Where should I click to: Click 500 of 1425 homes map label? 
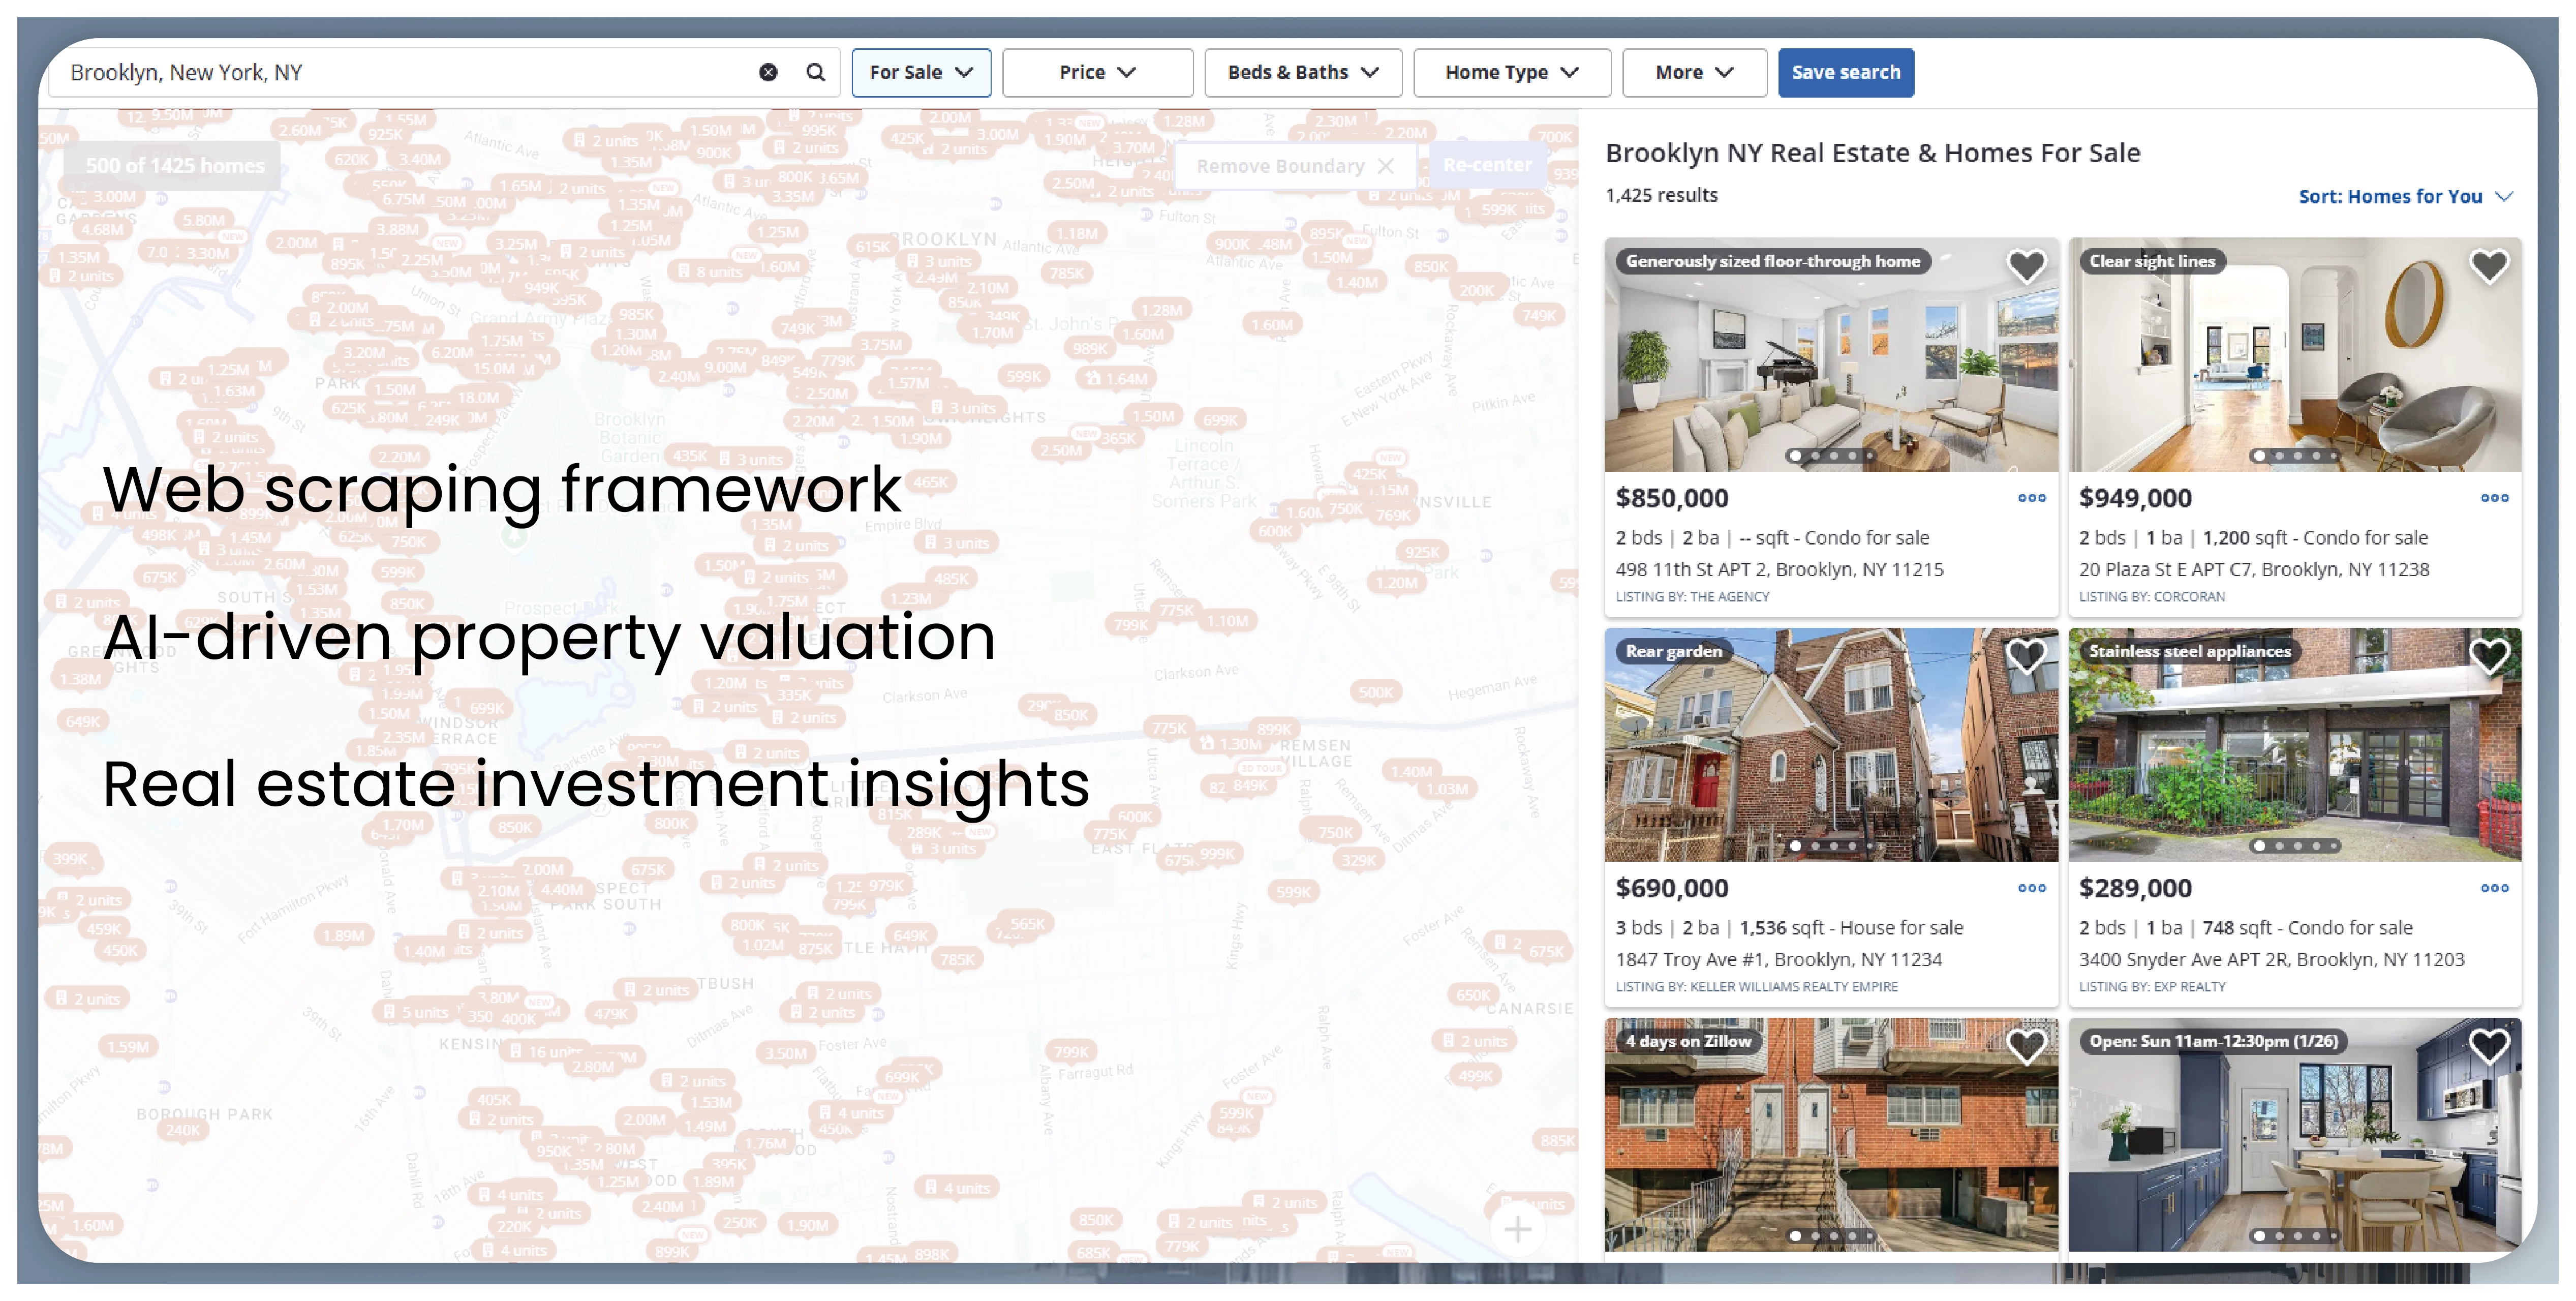(174, 166)
